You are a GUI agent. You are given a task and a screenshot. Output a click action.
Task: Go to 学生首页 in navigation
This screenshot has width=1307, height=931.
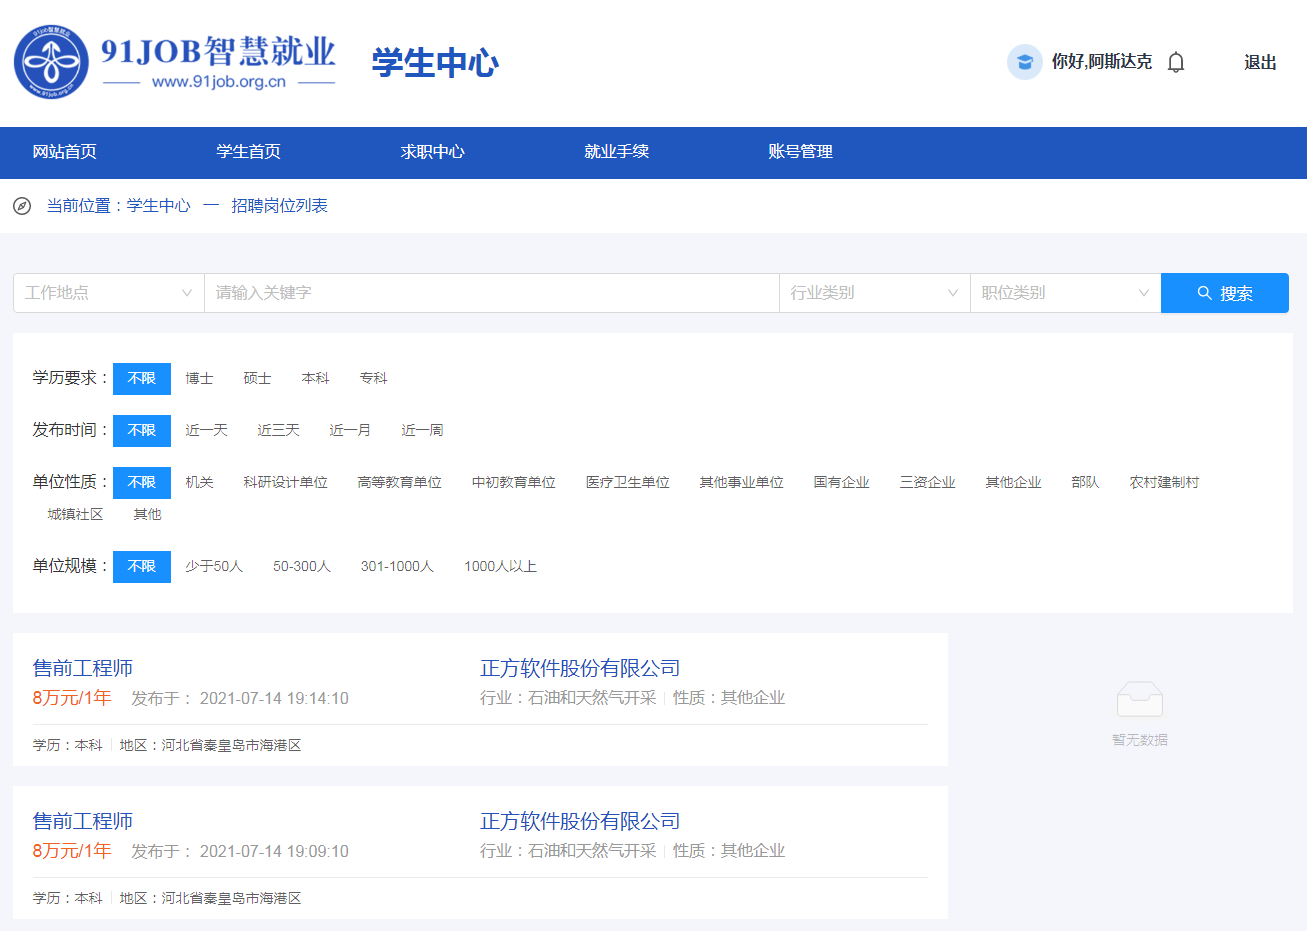click(x=248, y=152)
